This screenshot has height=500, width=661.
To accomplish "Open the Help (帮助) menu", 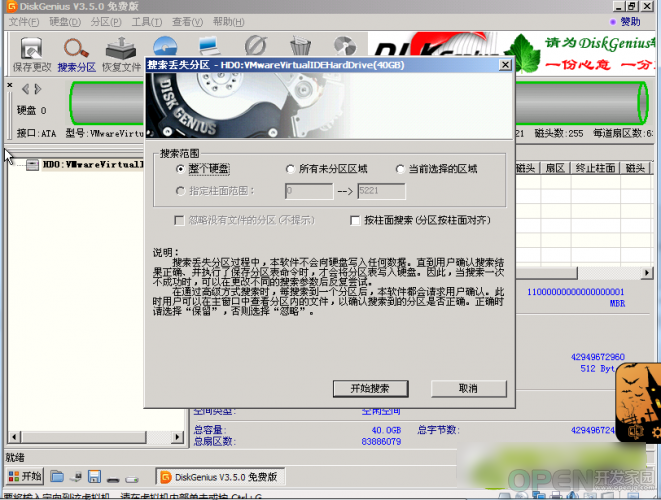I will [228, 22].
